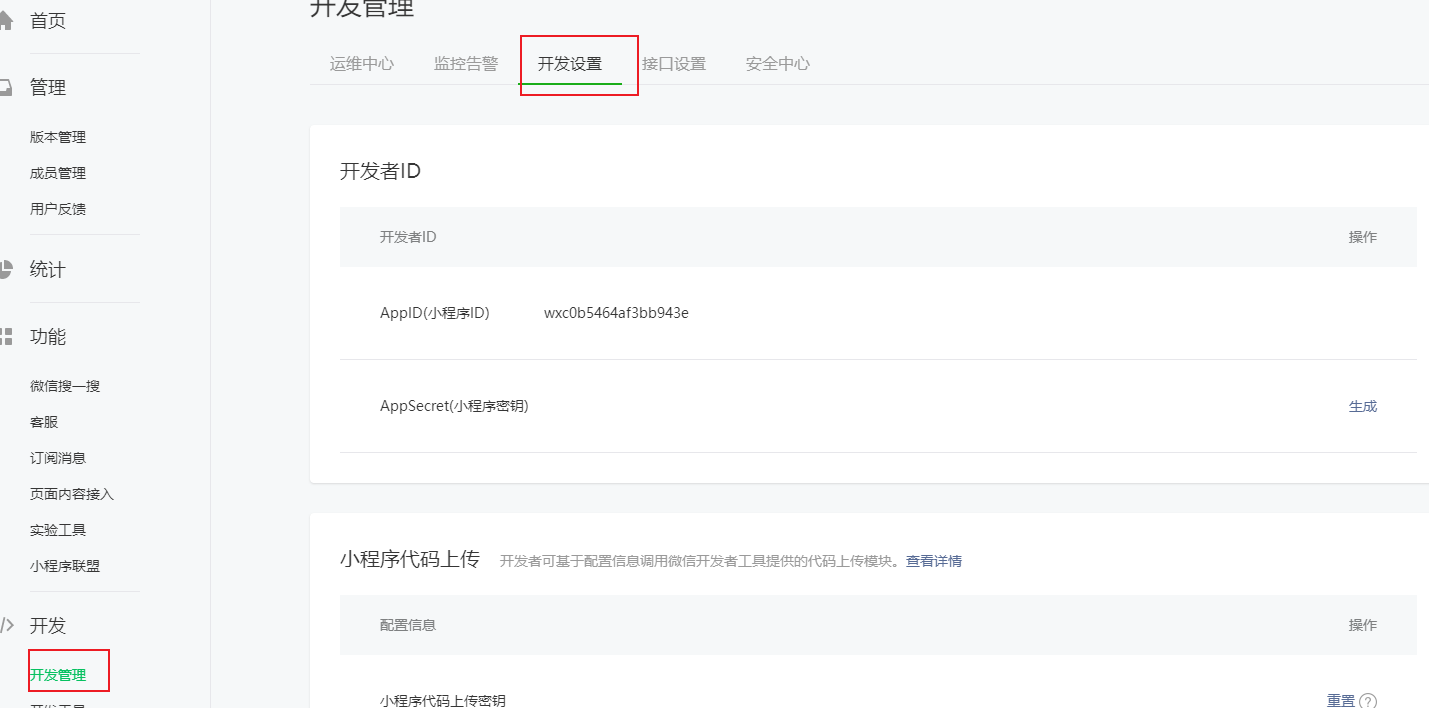Click the question mark help icon next to 重置
Screen dimensions: 1429x708
point(1369,701)
